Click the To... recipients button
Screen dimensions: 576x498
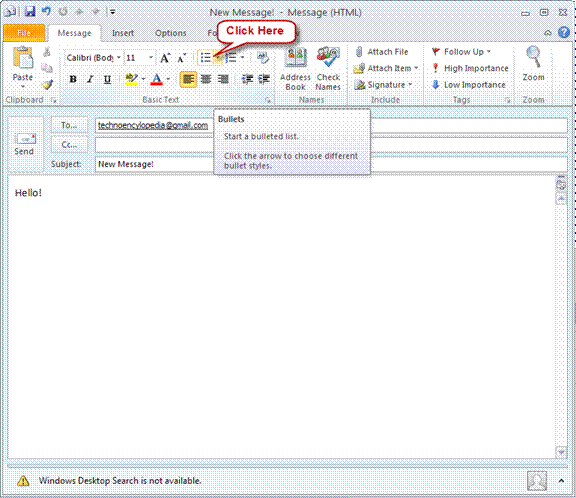[x=69, y=125]
